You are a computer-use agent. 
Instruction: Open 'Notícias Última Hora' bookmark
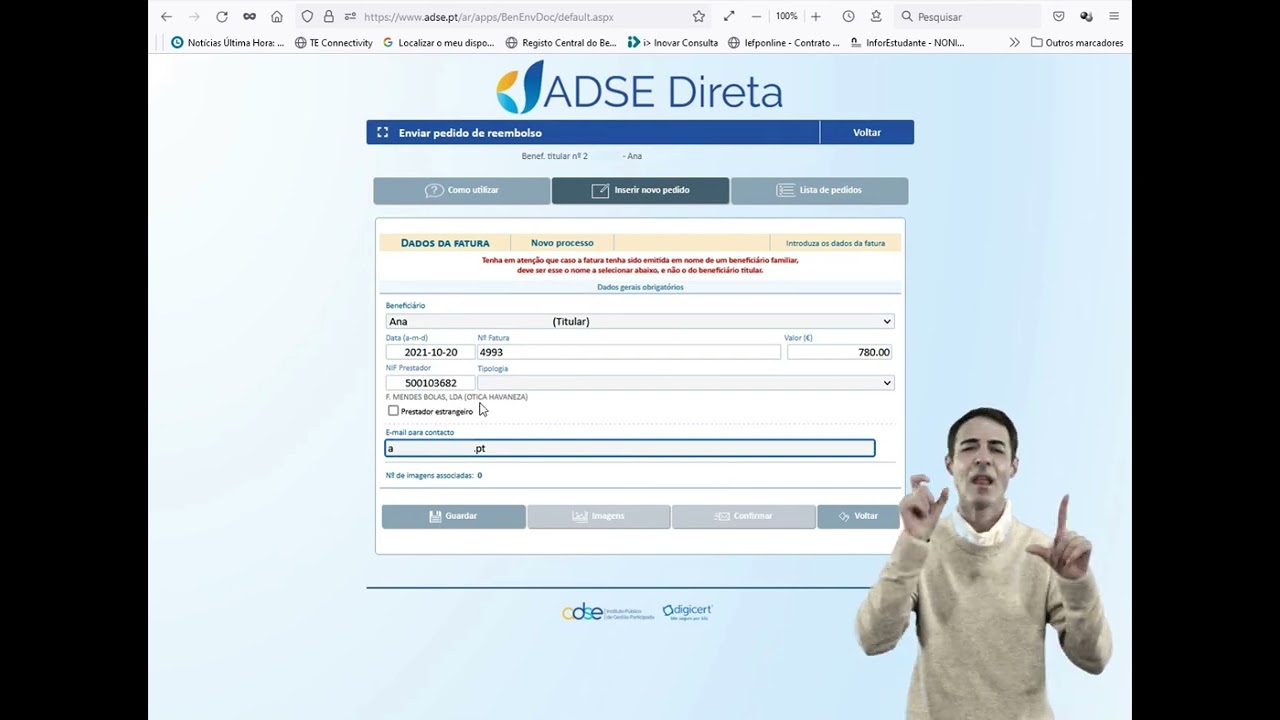click(228, 43)
